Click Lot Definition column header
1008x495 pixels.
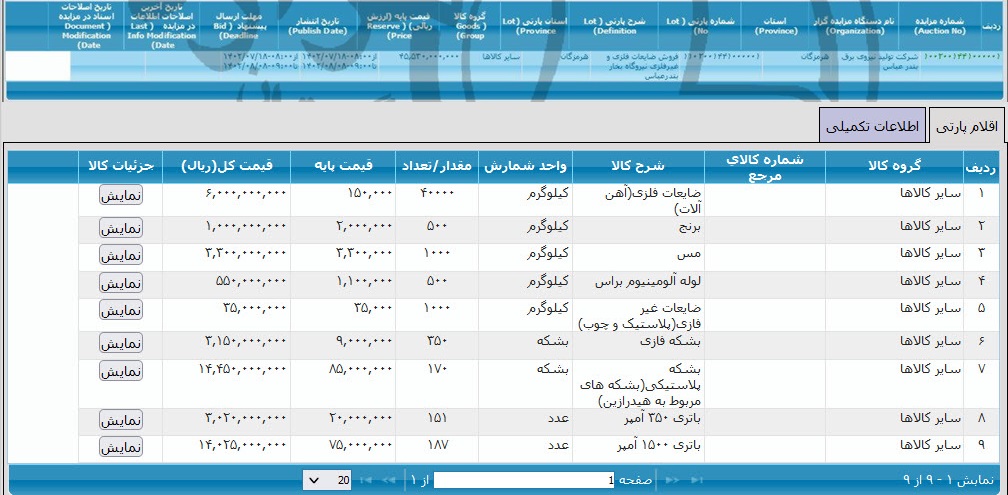click(616, 26)
